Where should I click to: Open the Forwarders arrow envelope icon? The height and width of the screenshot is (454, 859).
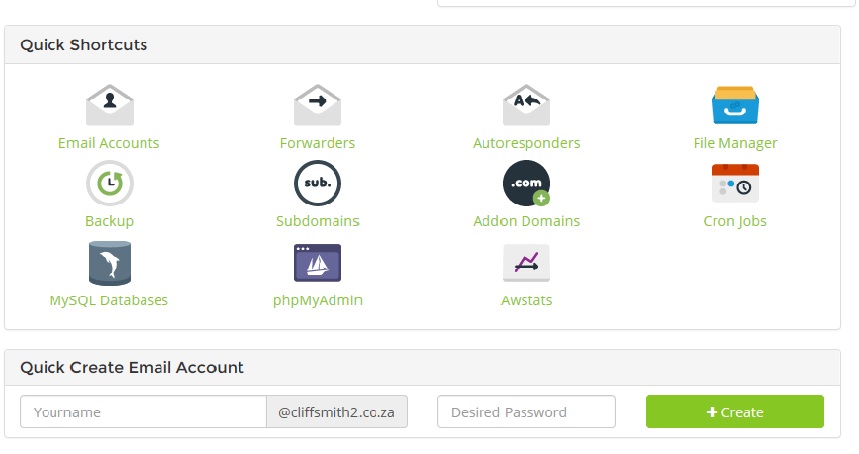(x=317, y=105)
